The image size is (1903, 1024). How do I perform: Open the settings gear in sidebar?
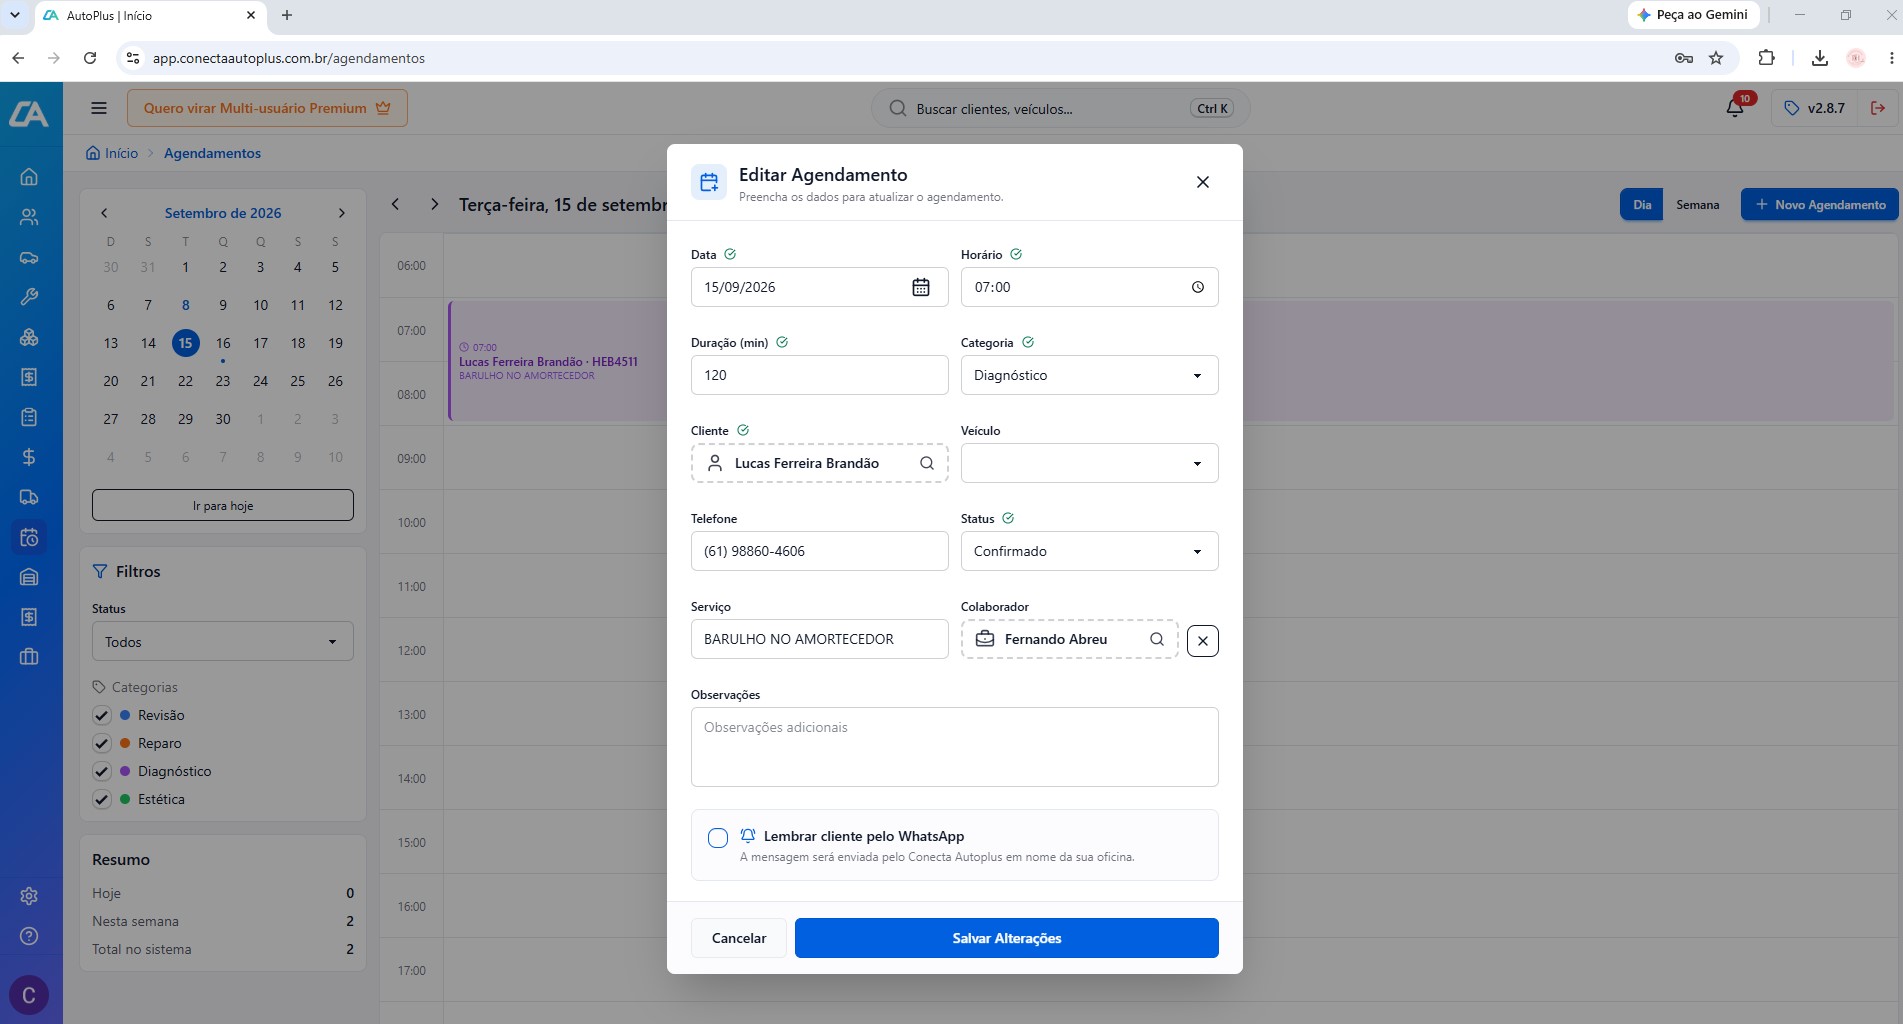(x=29, y=896)
